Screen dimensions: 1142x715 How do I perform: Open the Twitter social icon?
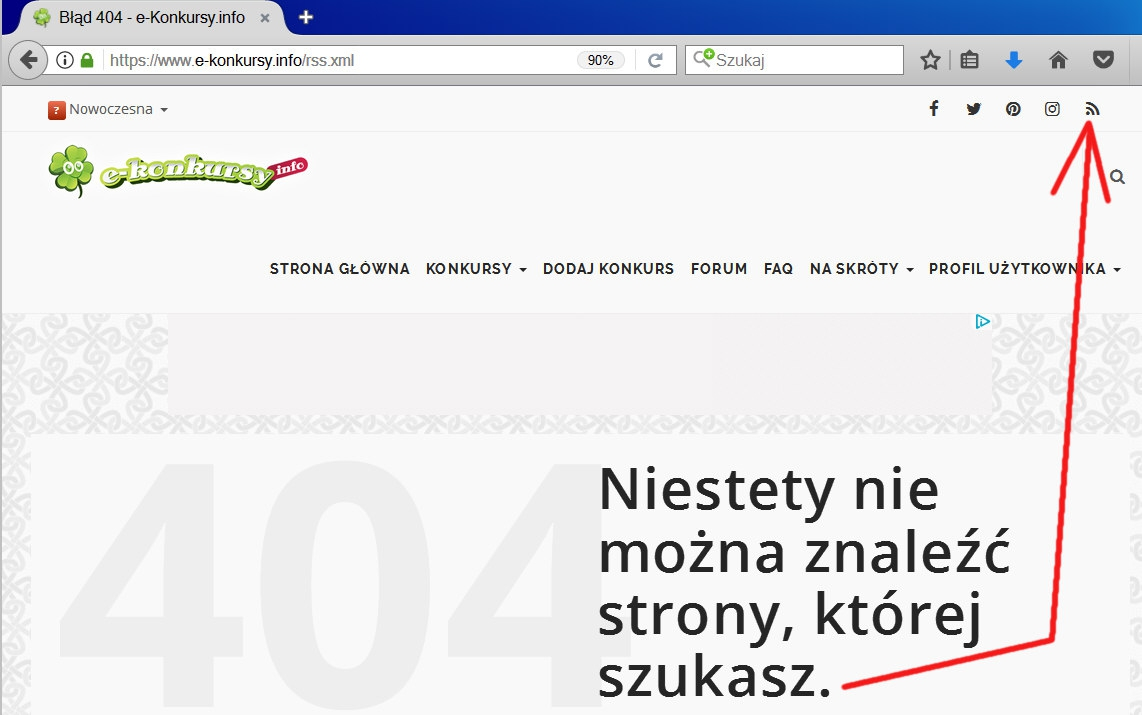(x=973, y=109)
